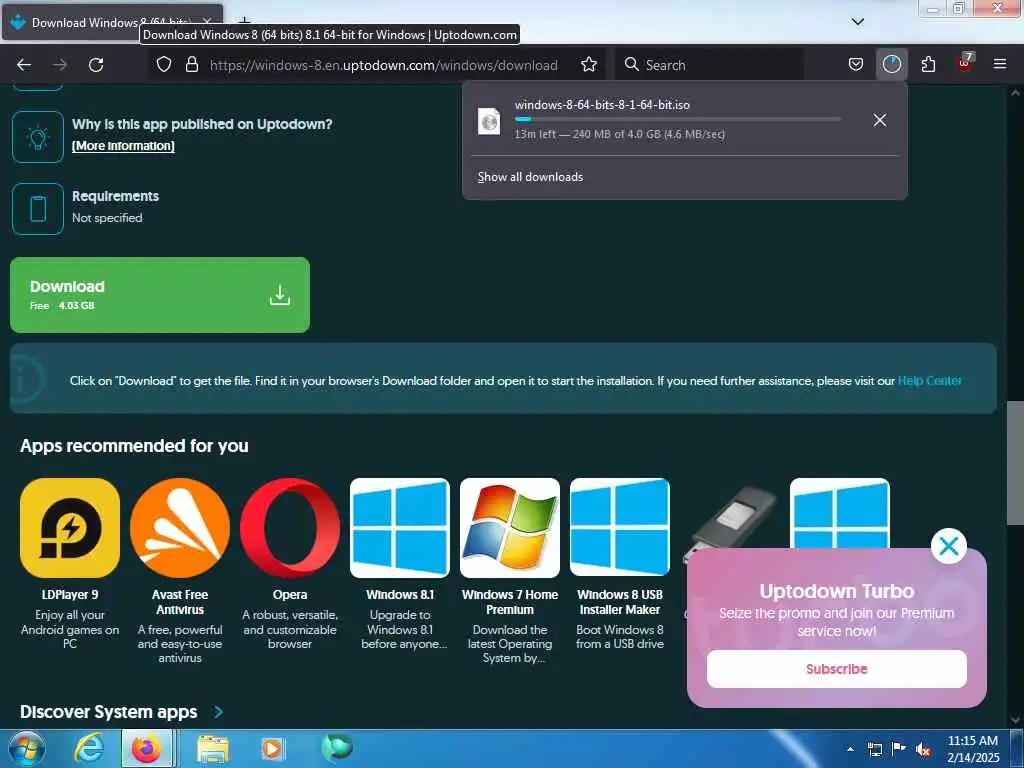
Task: Open the tracking protection shield icon
Action: point(164,65)
